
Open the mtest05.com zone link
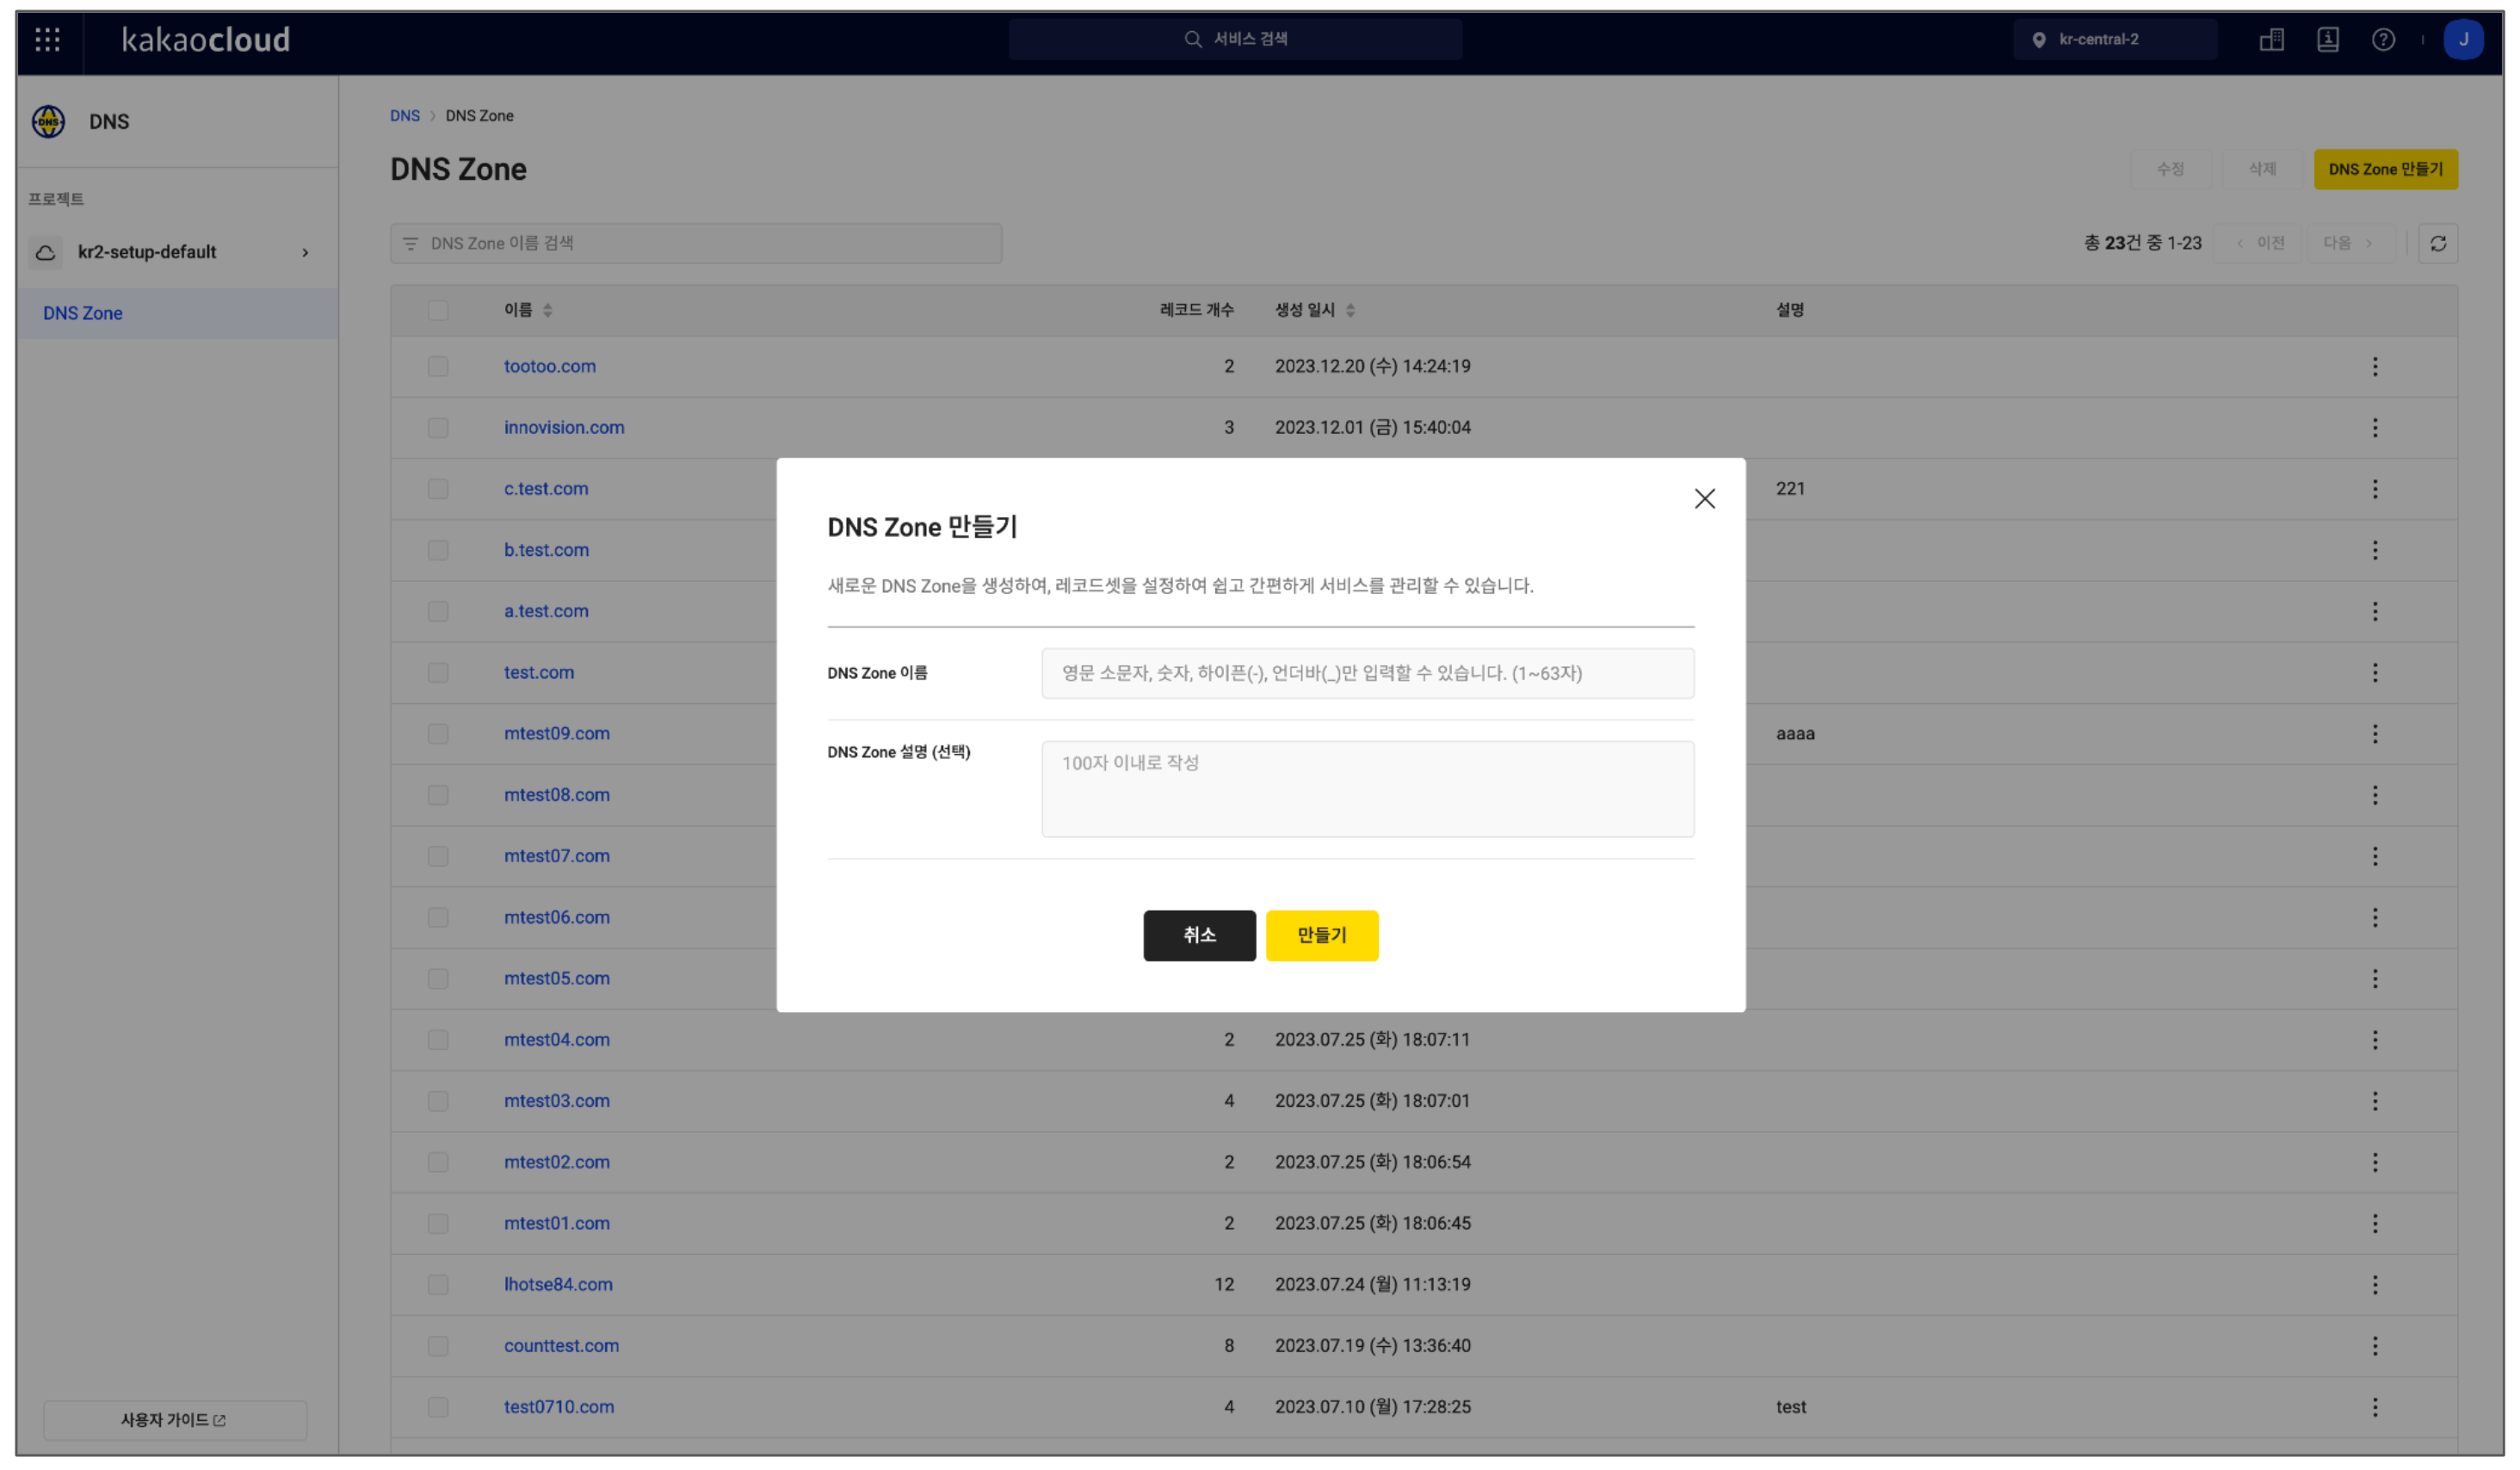(557, 978)
